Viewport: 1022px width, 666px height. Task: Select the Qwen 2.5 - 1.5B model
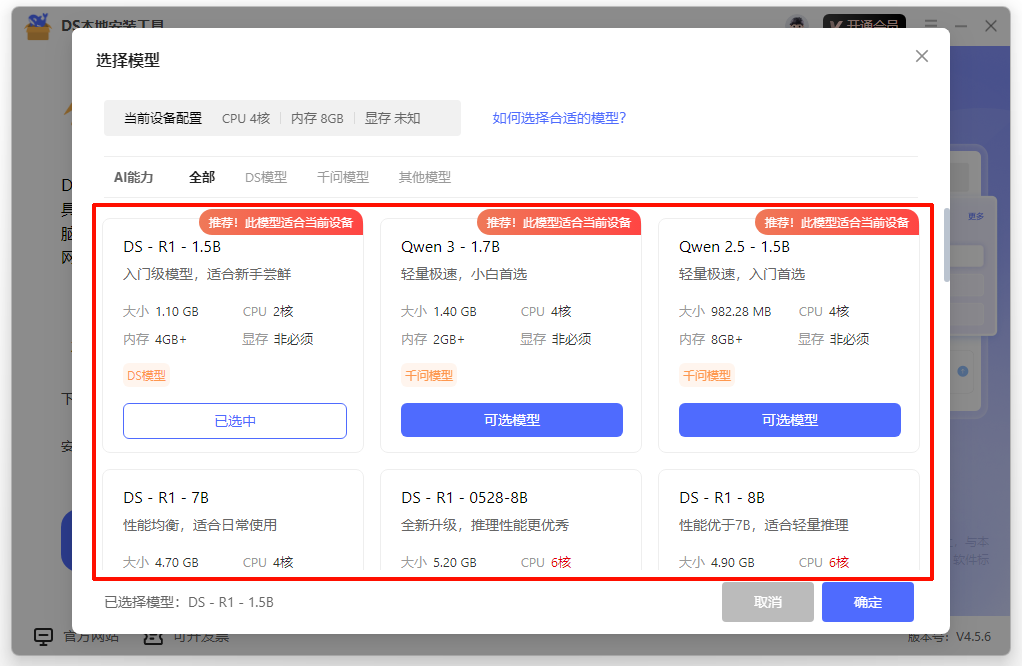click(x=790, y=420)
